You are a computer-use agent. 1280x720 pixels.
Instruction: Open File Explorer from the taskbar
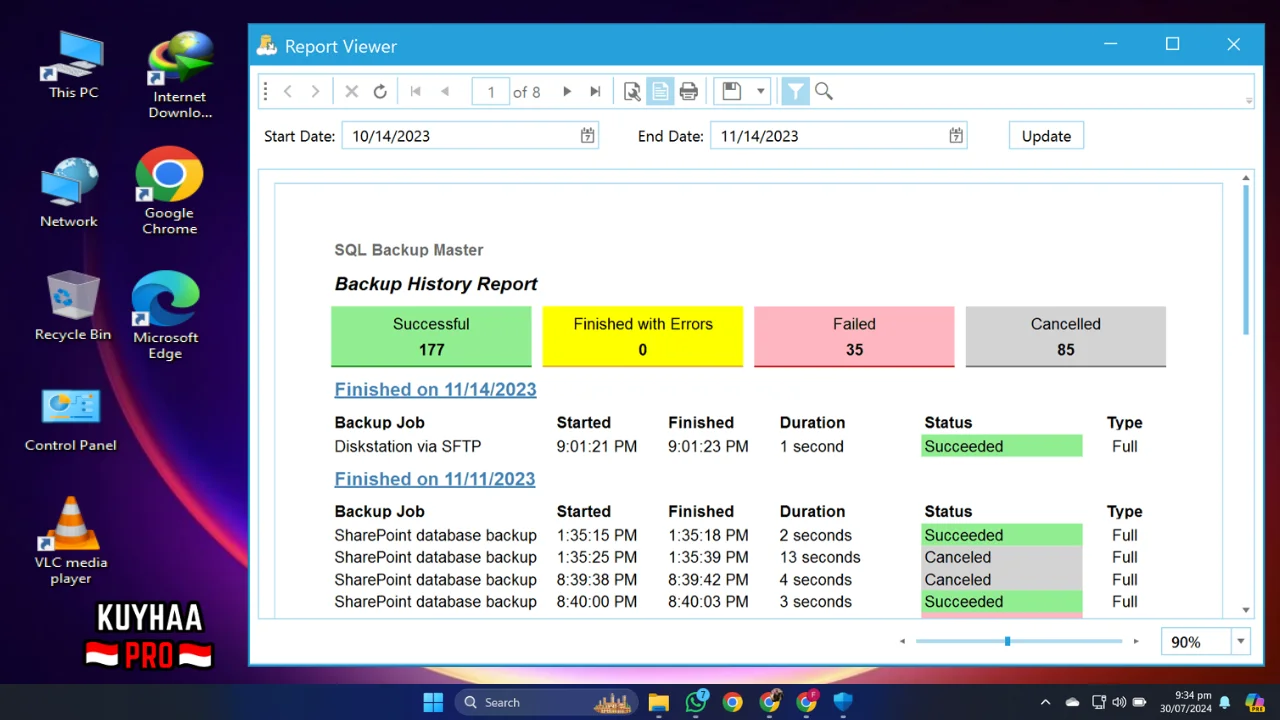click(x=659, y=702)
